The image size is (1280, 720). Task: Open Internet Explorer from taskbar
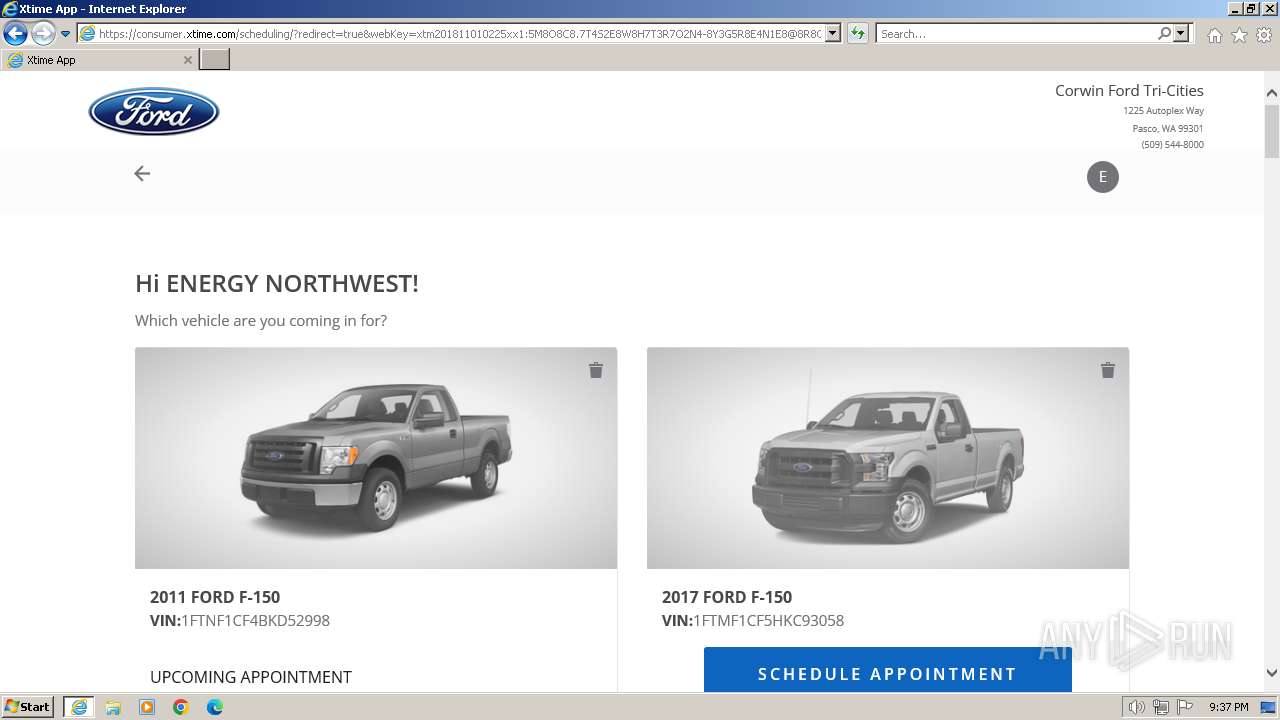[79, 707]
